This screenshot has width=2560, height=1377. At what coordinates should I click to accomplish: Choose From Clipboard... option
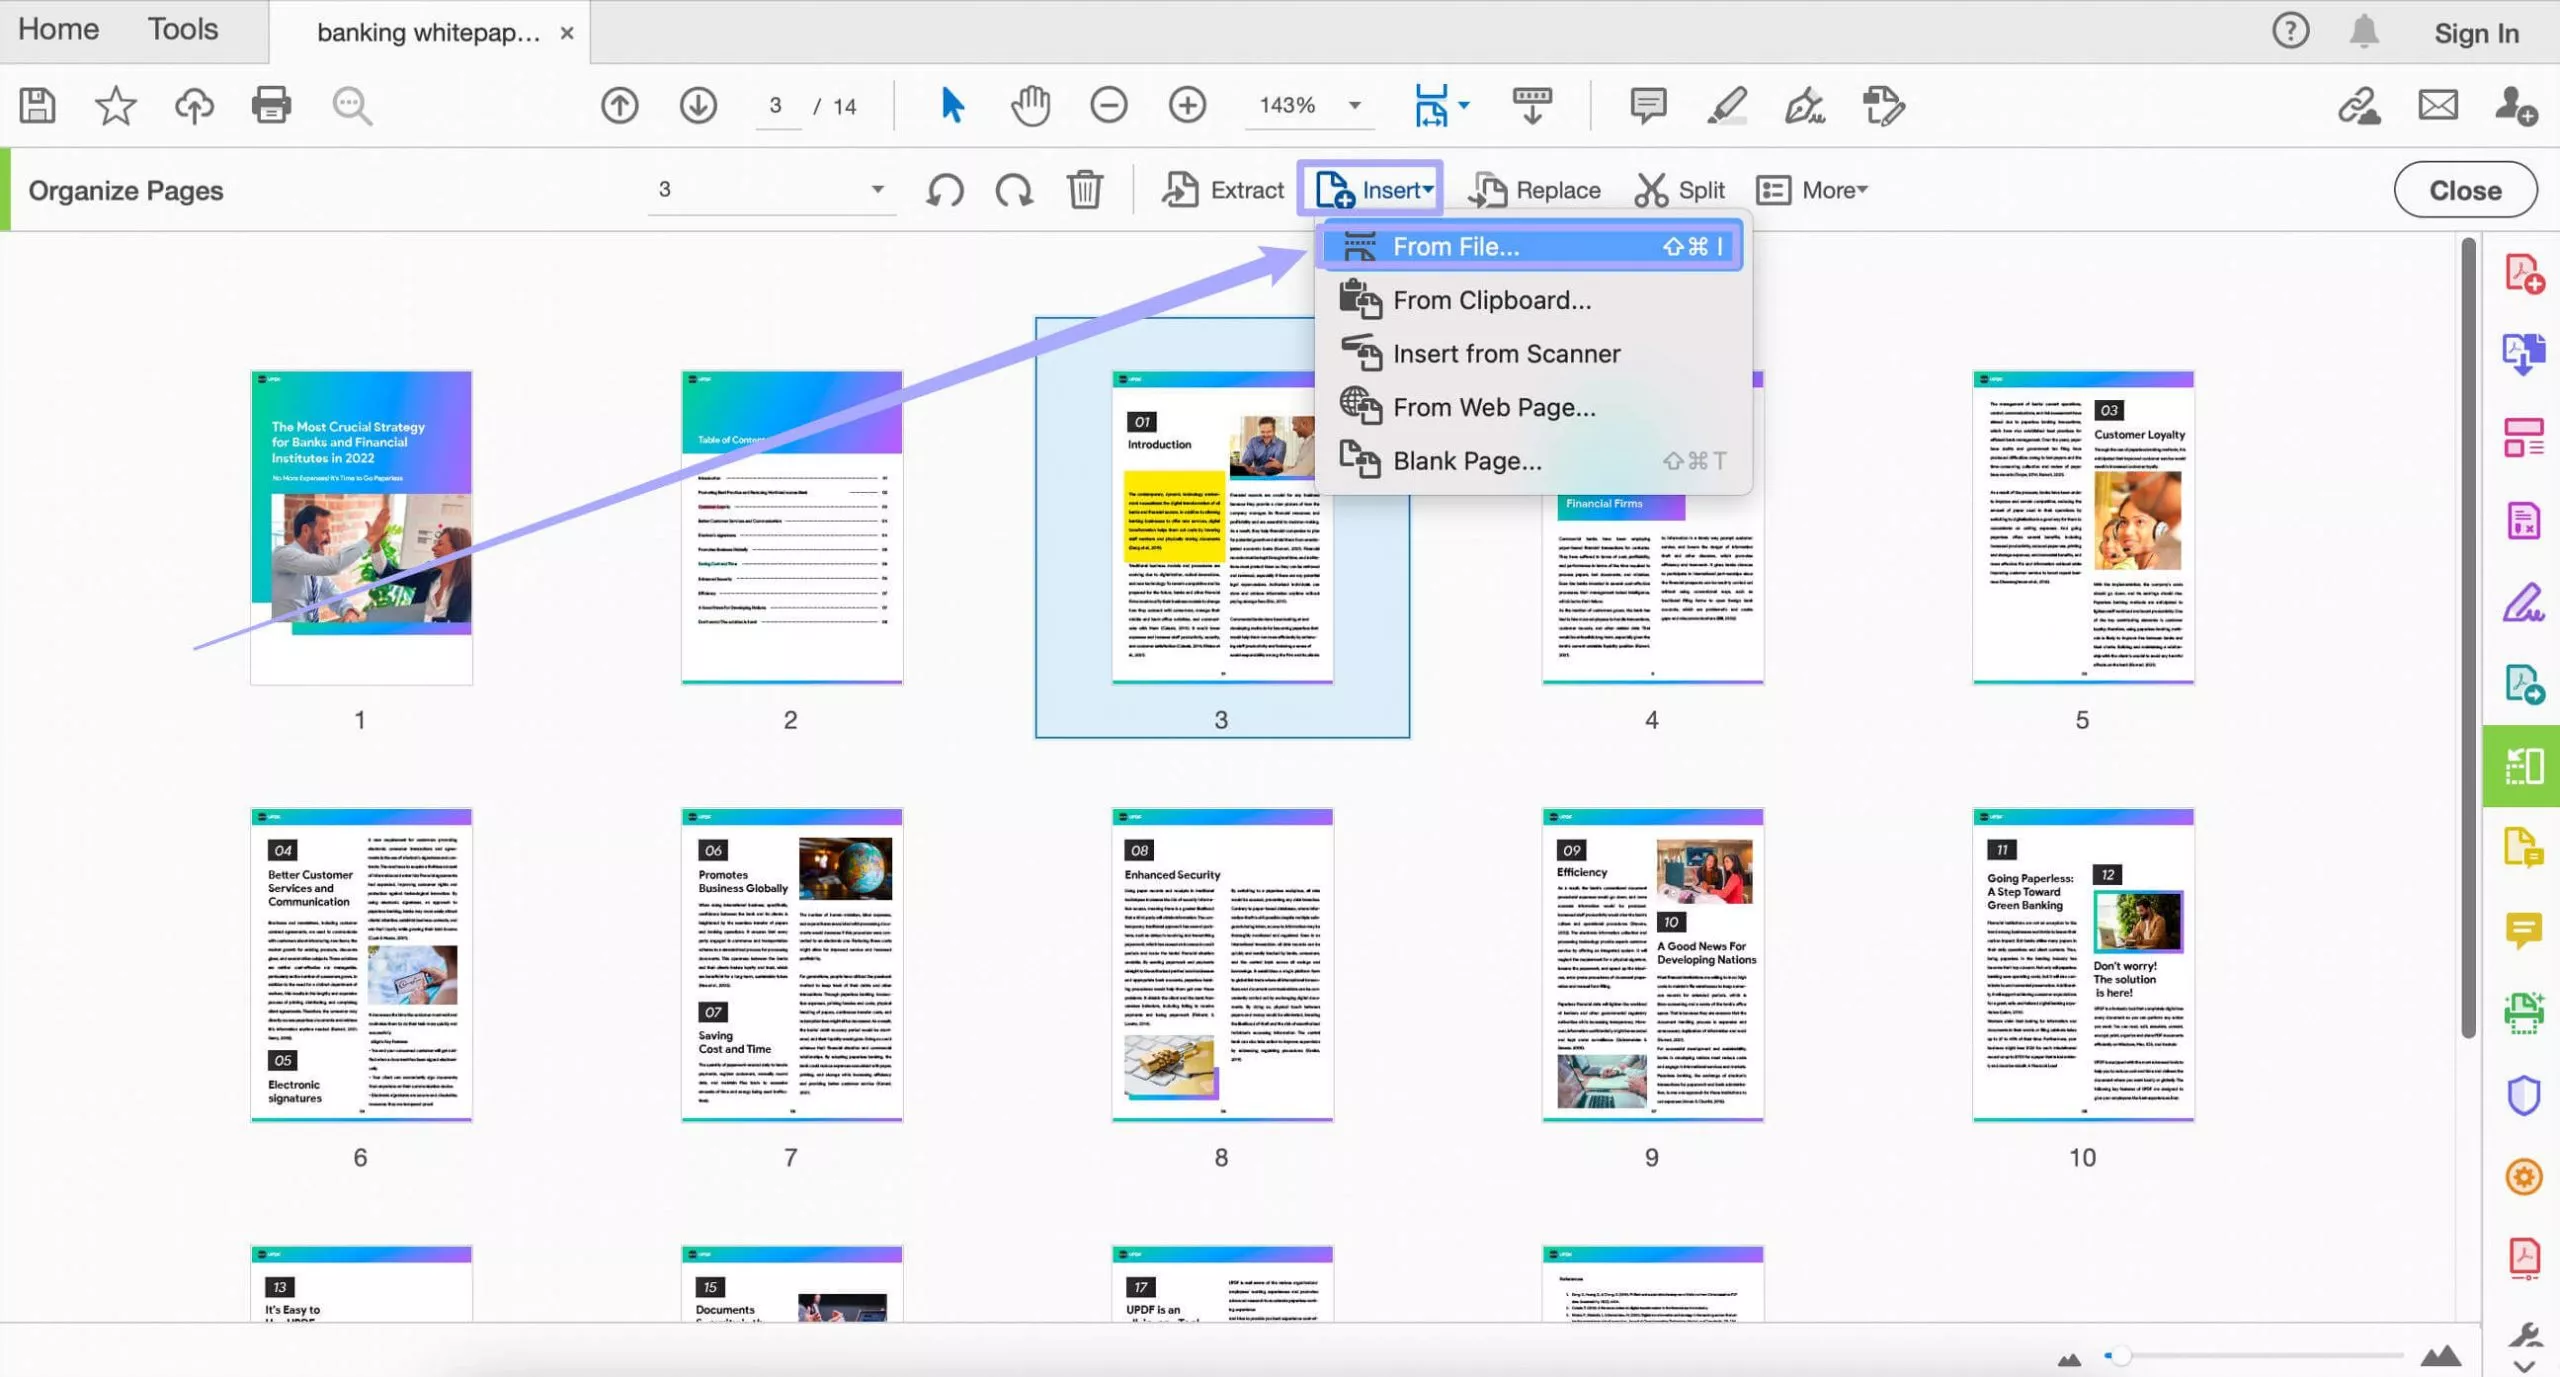(1531, 300)
